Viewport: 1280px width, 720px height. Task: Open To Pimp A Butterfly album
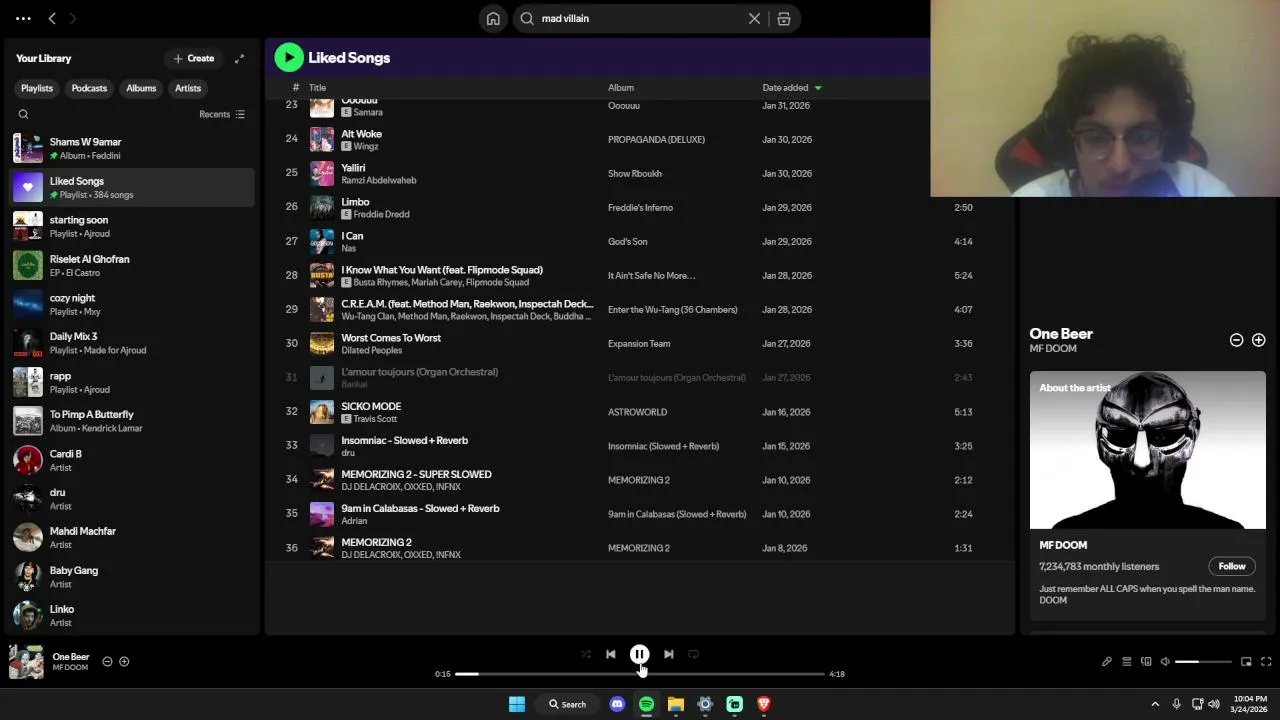coord(132,421)
